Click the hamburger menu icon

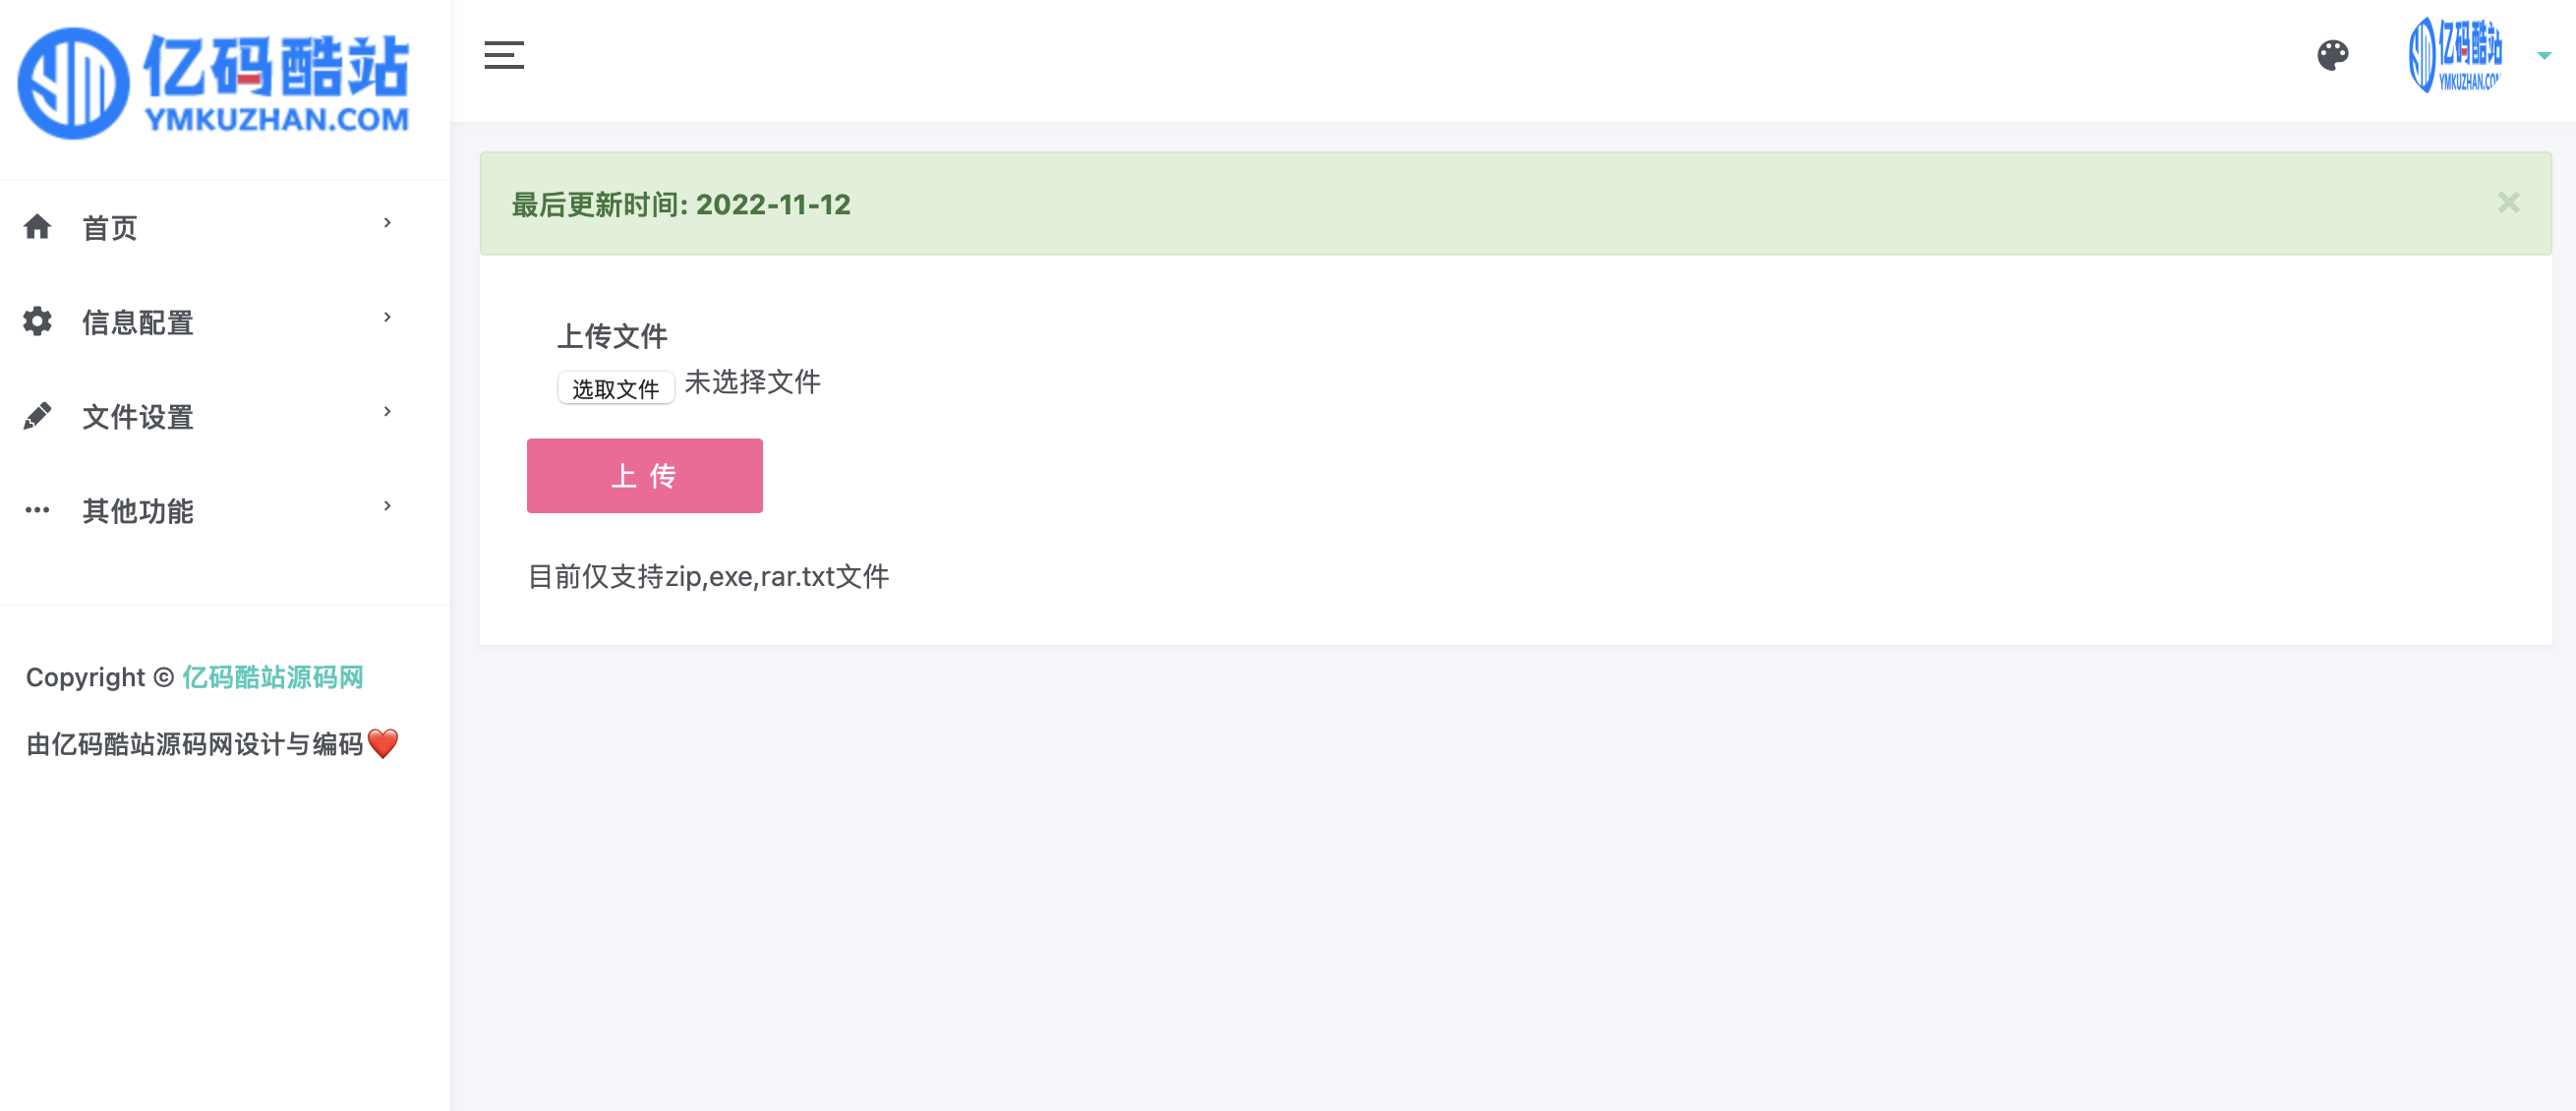[504, 56]
